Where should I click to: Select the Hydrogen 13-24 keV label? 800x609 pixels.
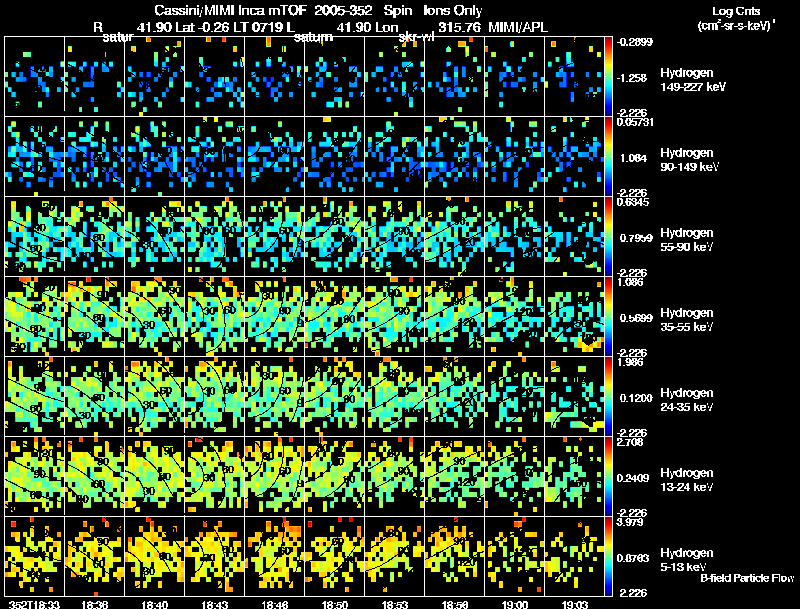point(687,480)
